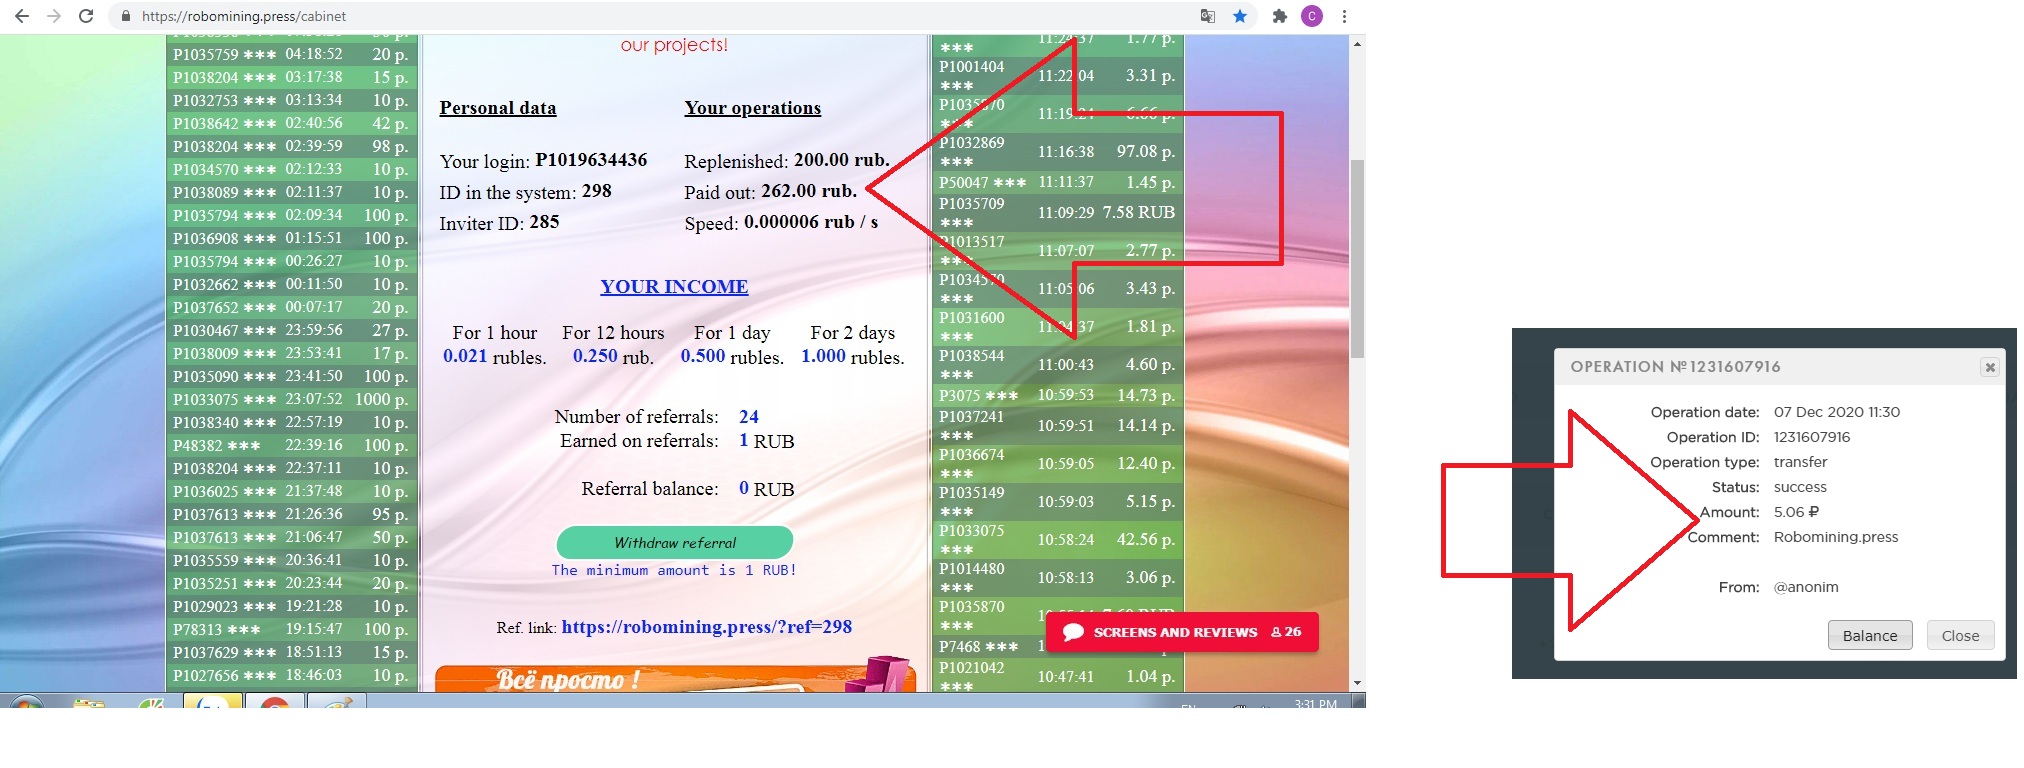Click the address bar URL field
The width and height of the screenshot is (2024, 768).
pyautogui.click(x=660, y=16)
